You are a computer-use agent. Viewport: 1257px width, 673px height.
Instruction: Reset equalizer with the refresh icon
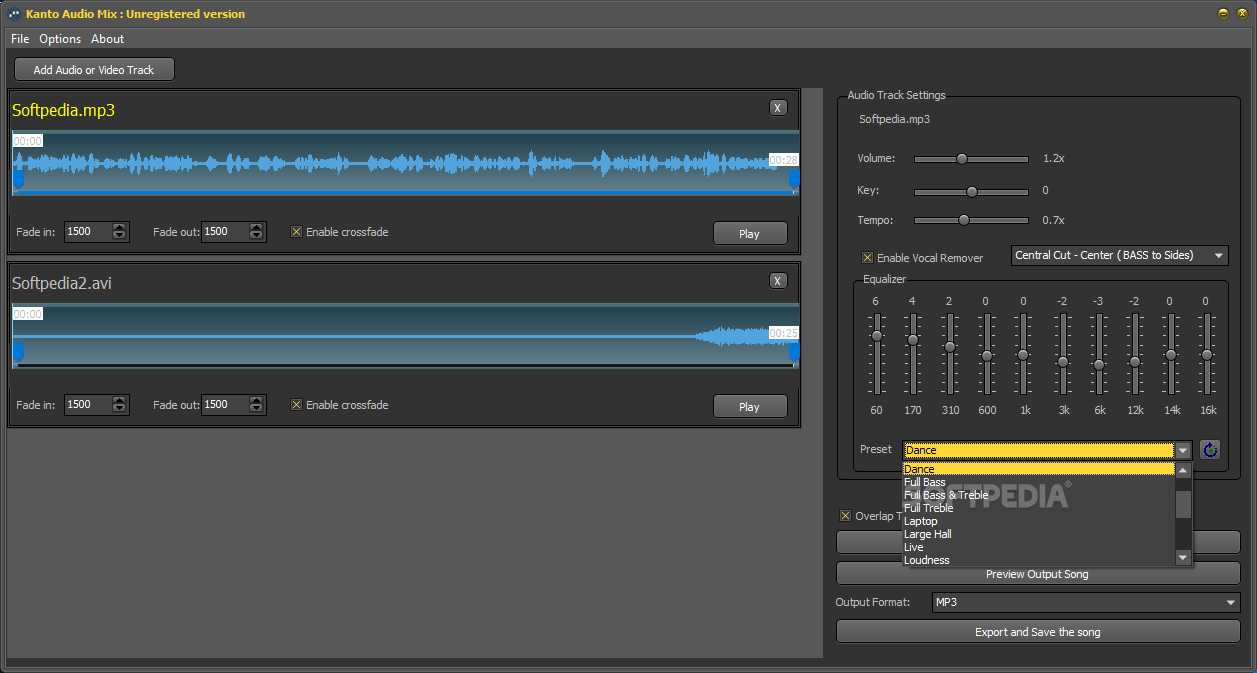1210,450
